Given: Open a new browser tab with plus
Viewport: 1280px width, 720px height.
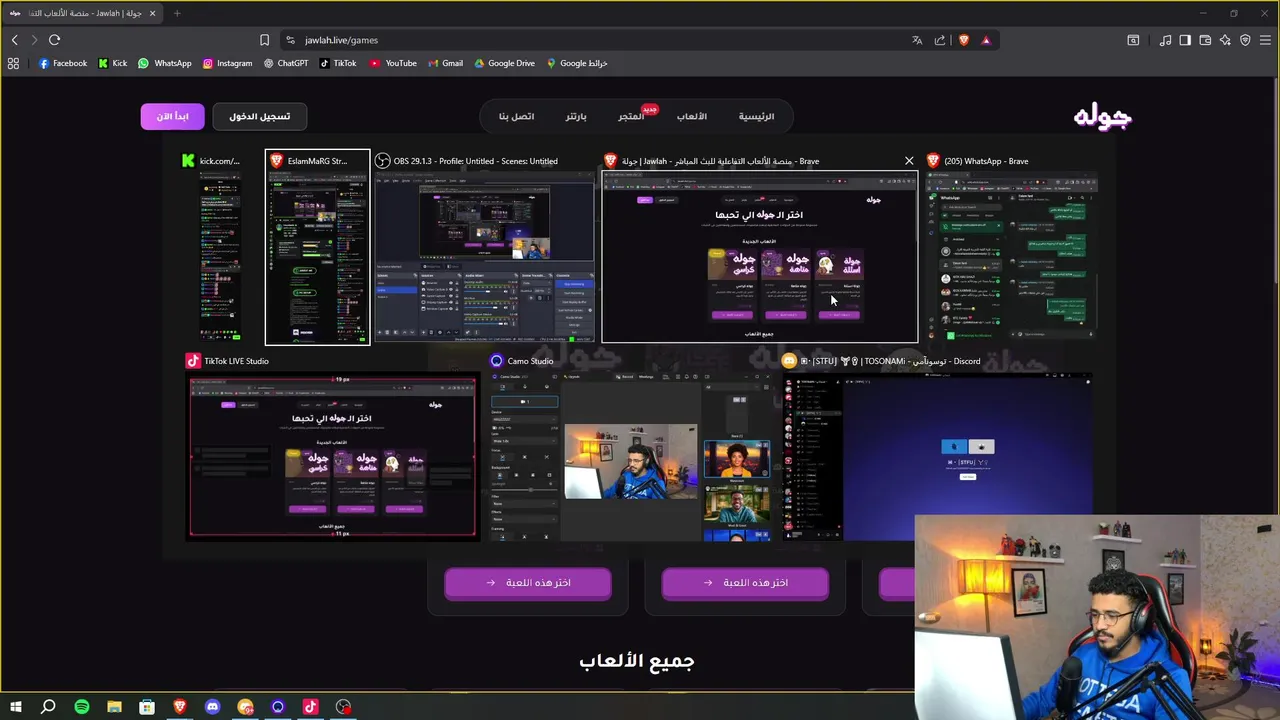Looking at the screenshot, I should point(177,13).
